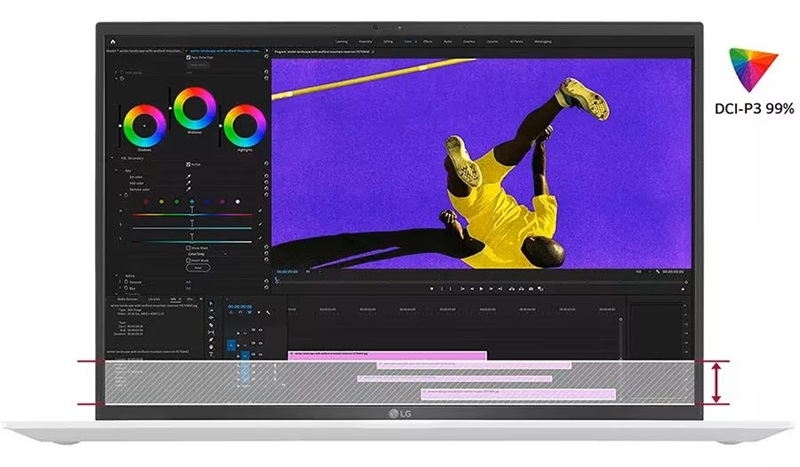The height and width of the screenshot is (467, 800).
Task: Collapse the Key section
Action: point(116,170)
